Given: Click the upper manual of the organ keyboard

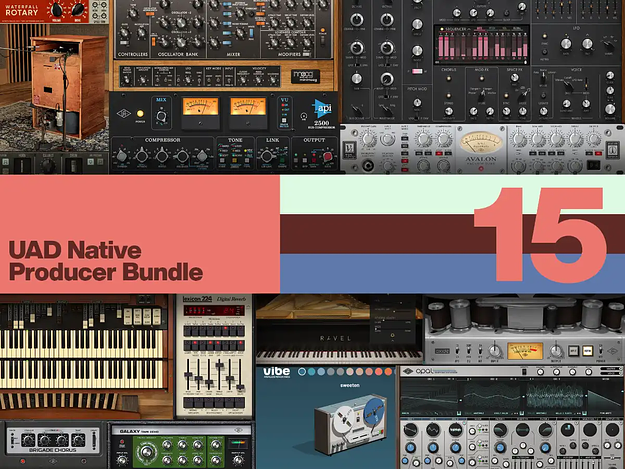Looking at the screenshot, I should click(81, 344).
